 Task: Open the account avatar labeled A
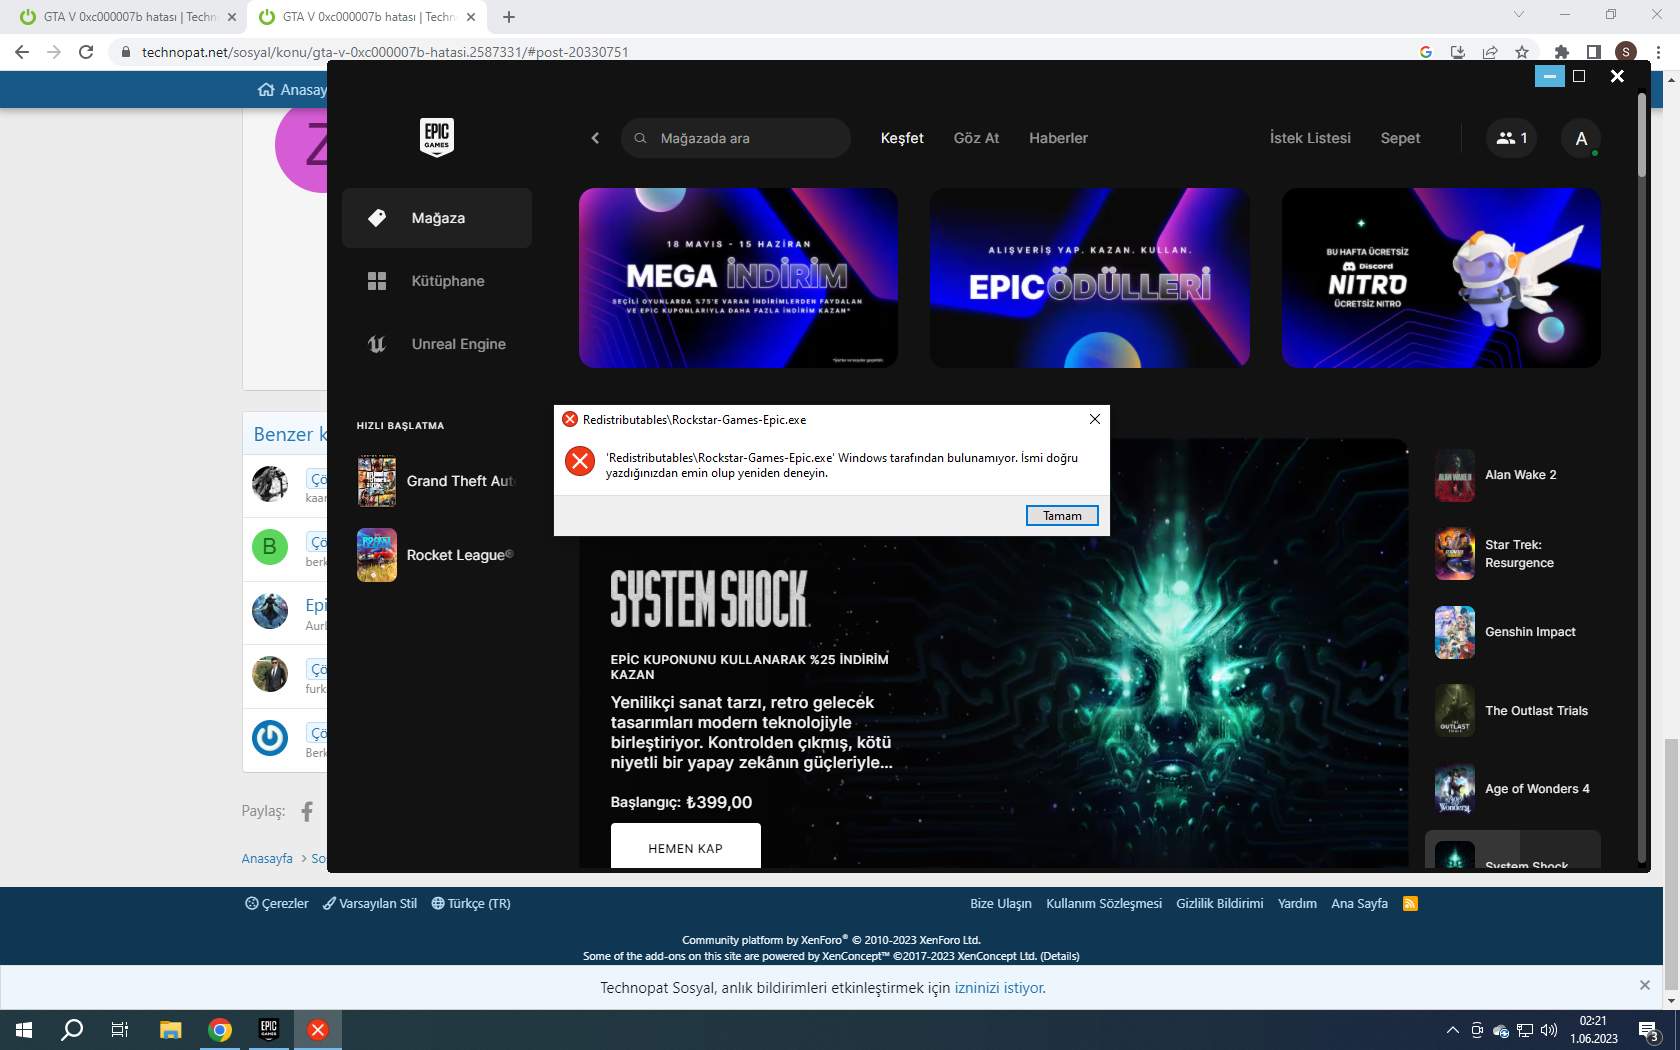(1581, 138)
